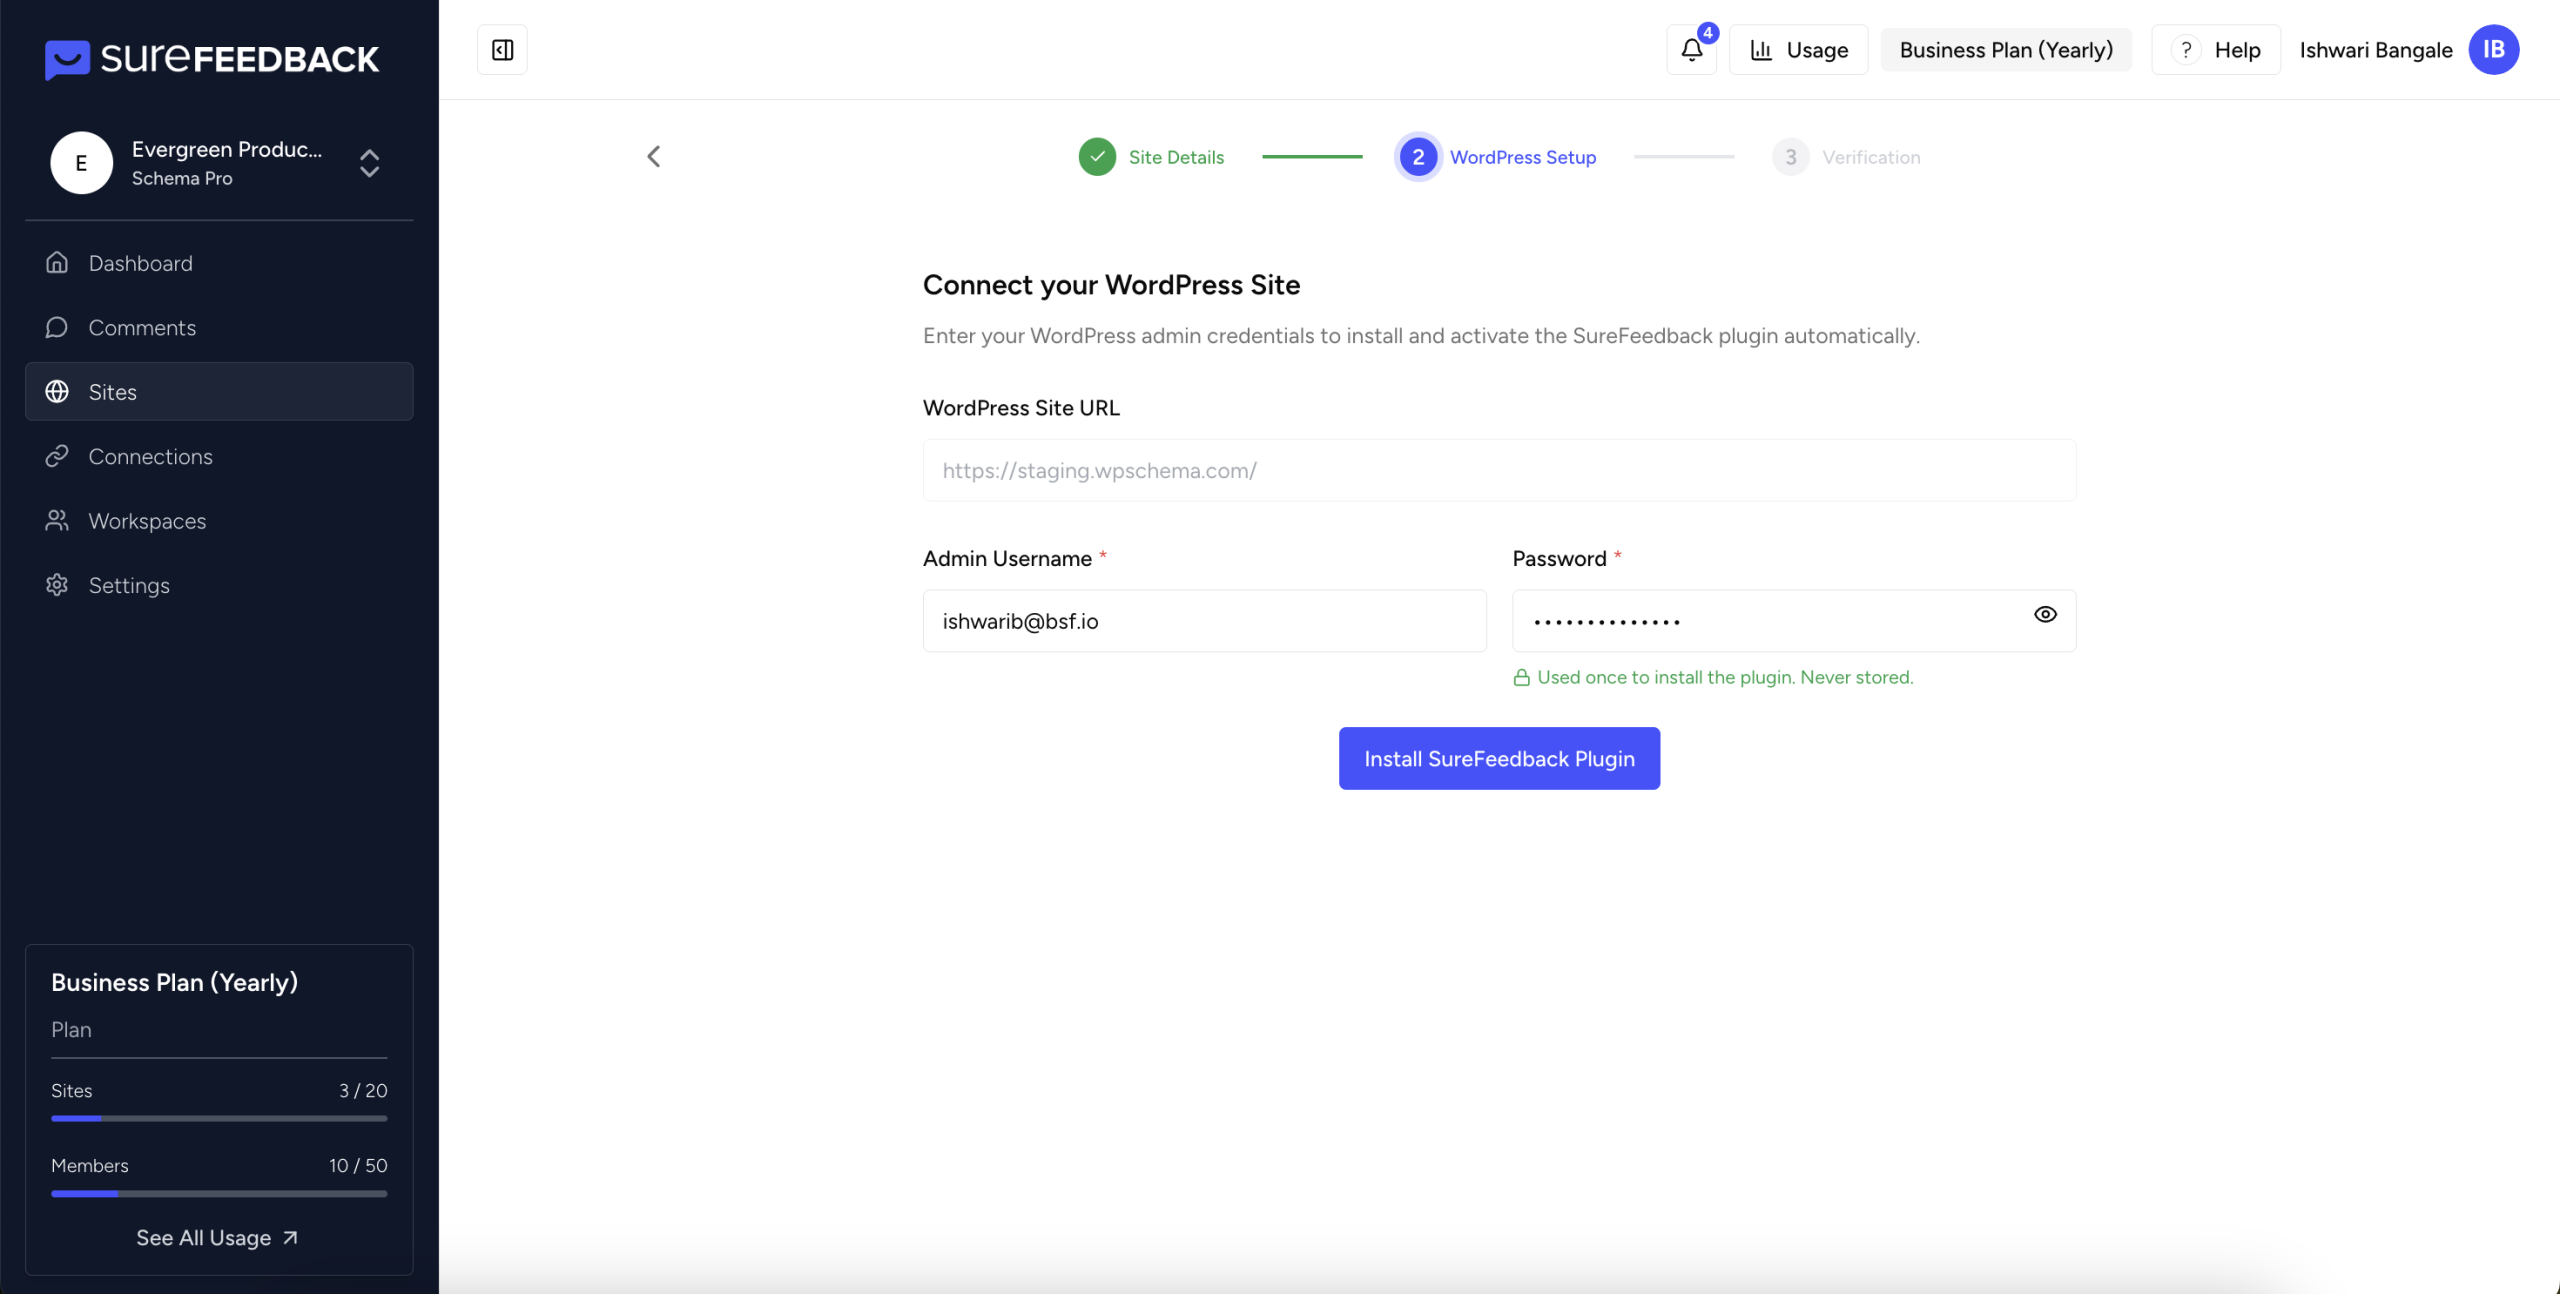The width and height of the screenshot is (2560, 1294).
Task: Open the Usage button in header
Action: click(1798, 50)
